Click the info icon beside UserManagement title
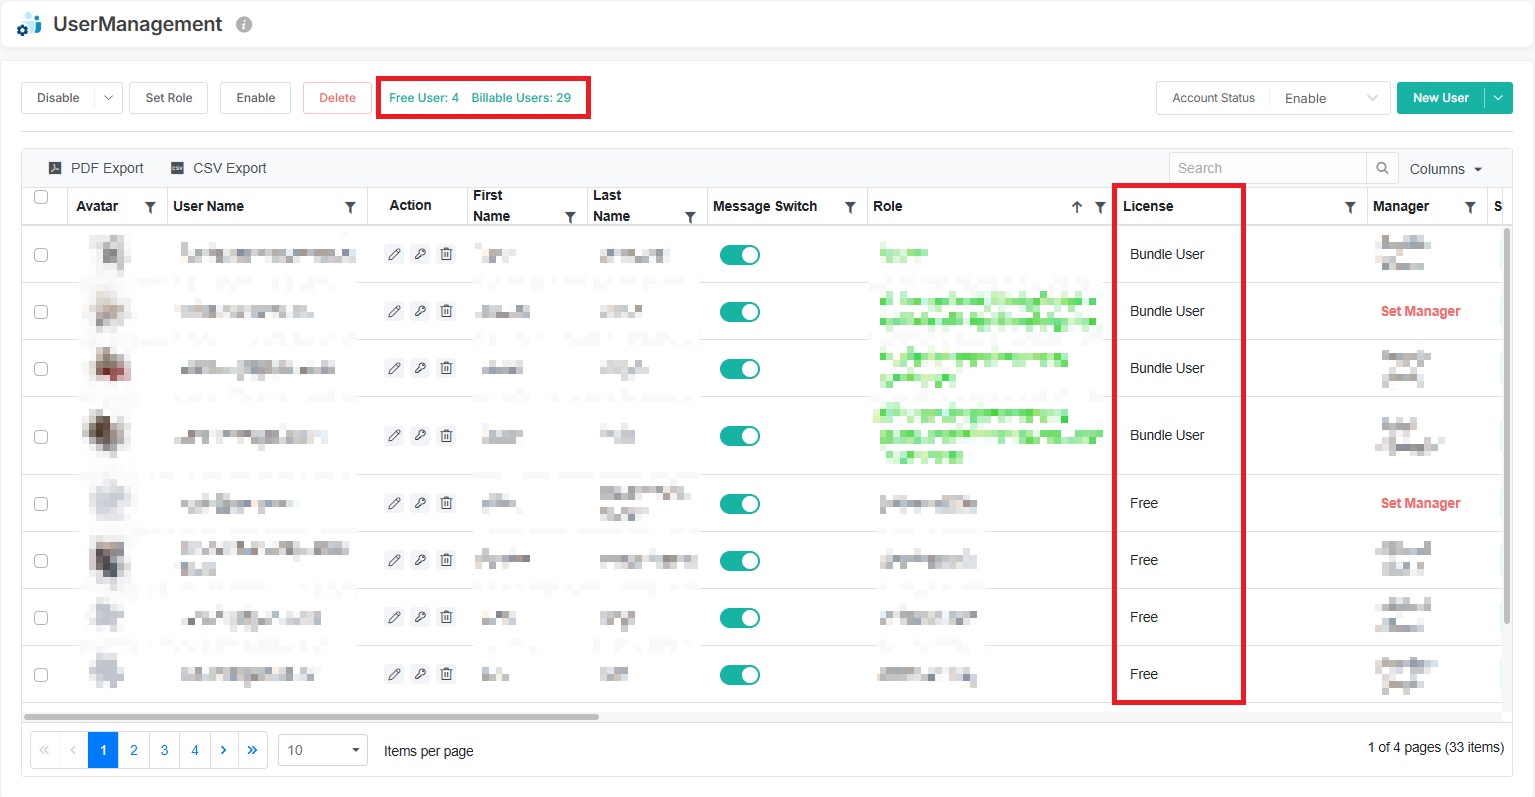The width and height of the screenshot is (1535, 797). click(x=244, y=25)
